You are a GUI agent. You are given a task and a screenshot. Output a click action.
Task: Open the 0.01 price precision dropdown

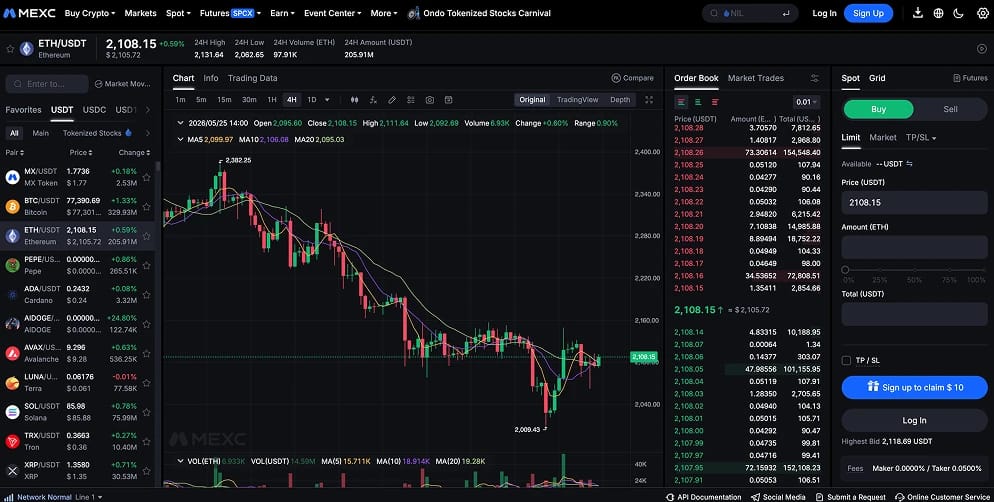806,102
